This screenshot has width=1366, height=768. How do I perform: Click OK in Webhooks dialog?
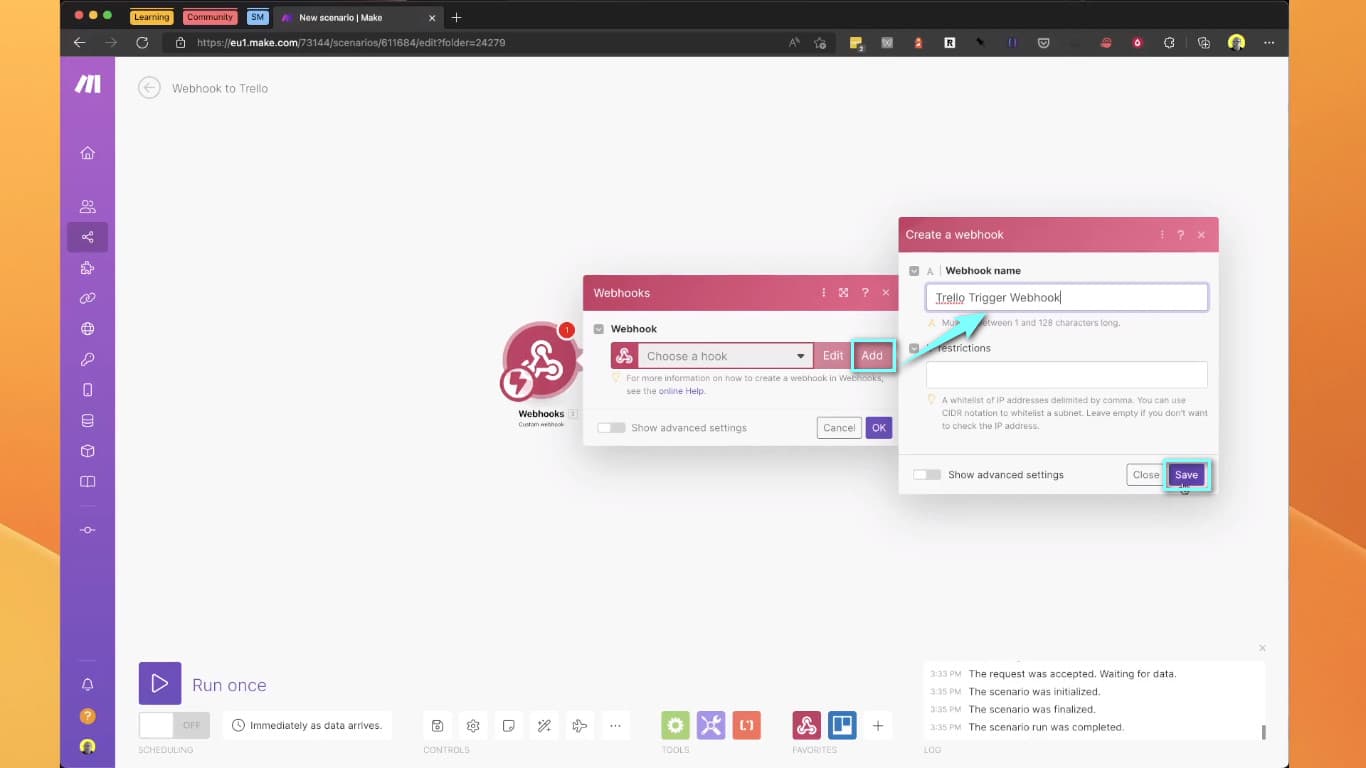pos(879,428)
